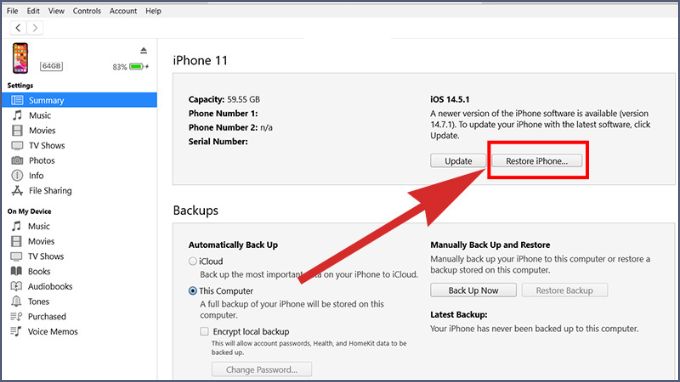
Task: Click the Capacity 59.55 GB text
Action: tap(224, 99)
